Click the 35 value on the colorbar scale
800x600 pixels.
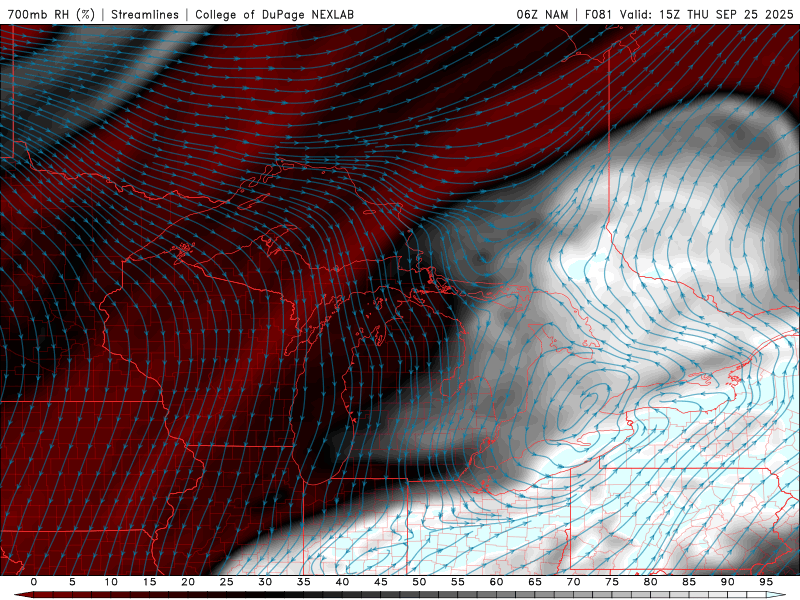coord(304,582)
